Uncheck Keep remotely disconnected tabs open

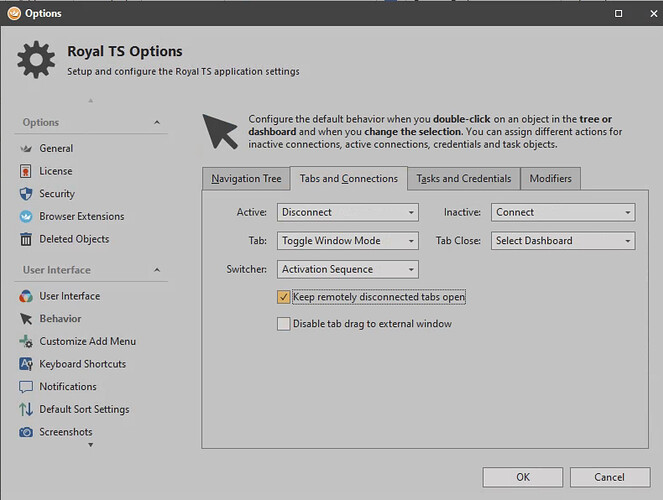(284, 297)
